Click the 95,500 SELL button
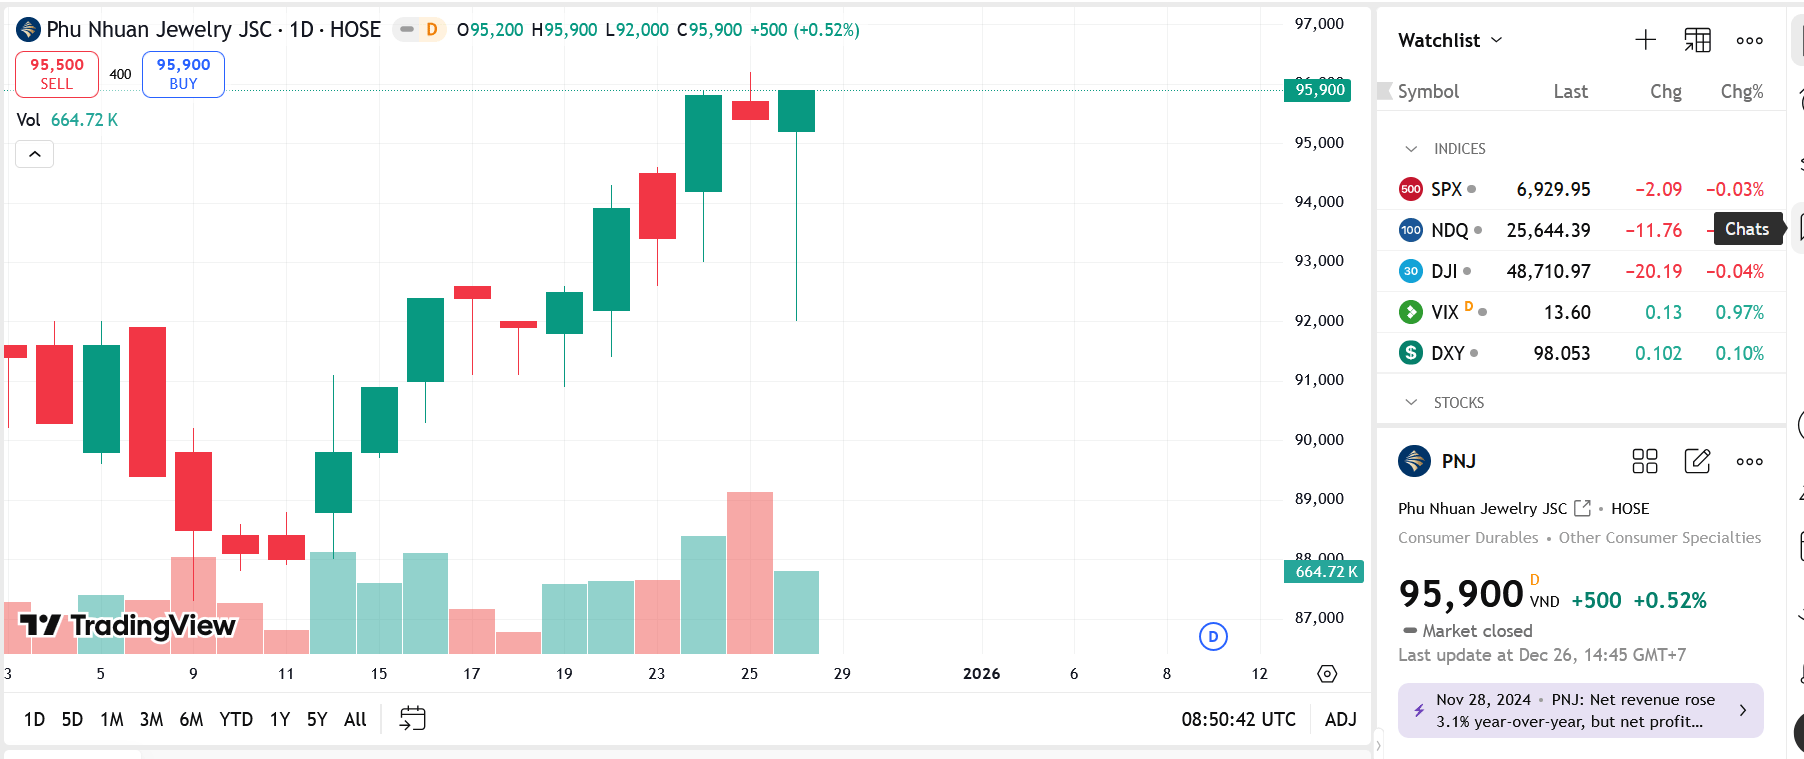 57,74
